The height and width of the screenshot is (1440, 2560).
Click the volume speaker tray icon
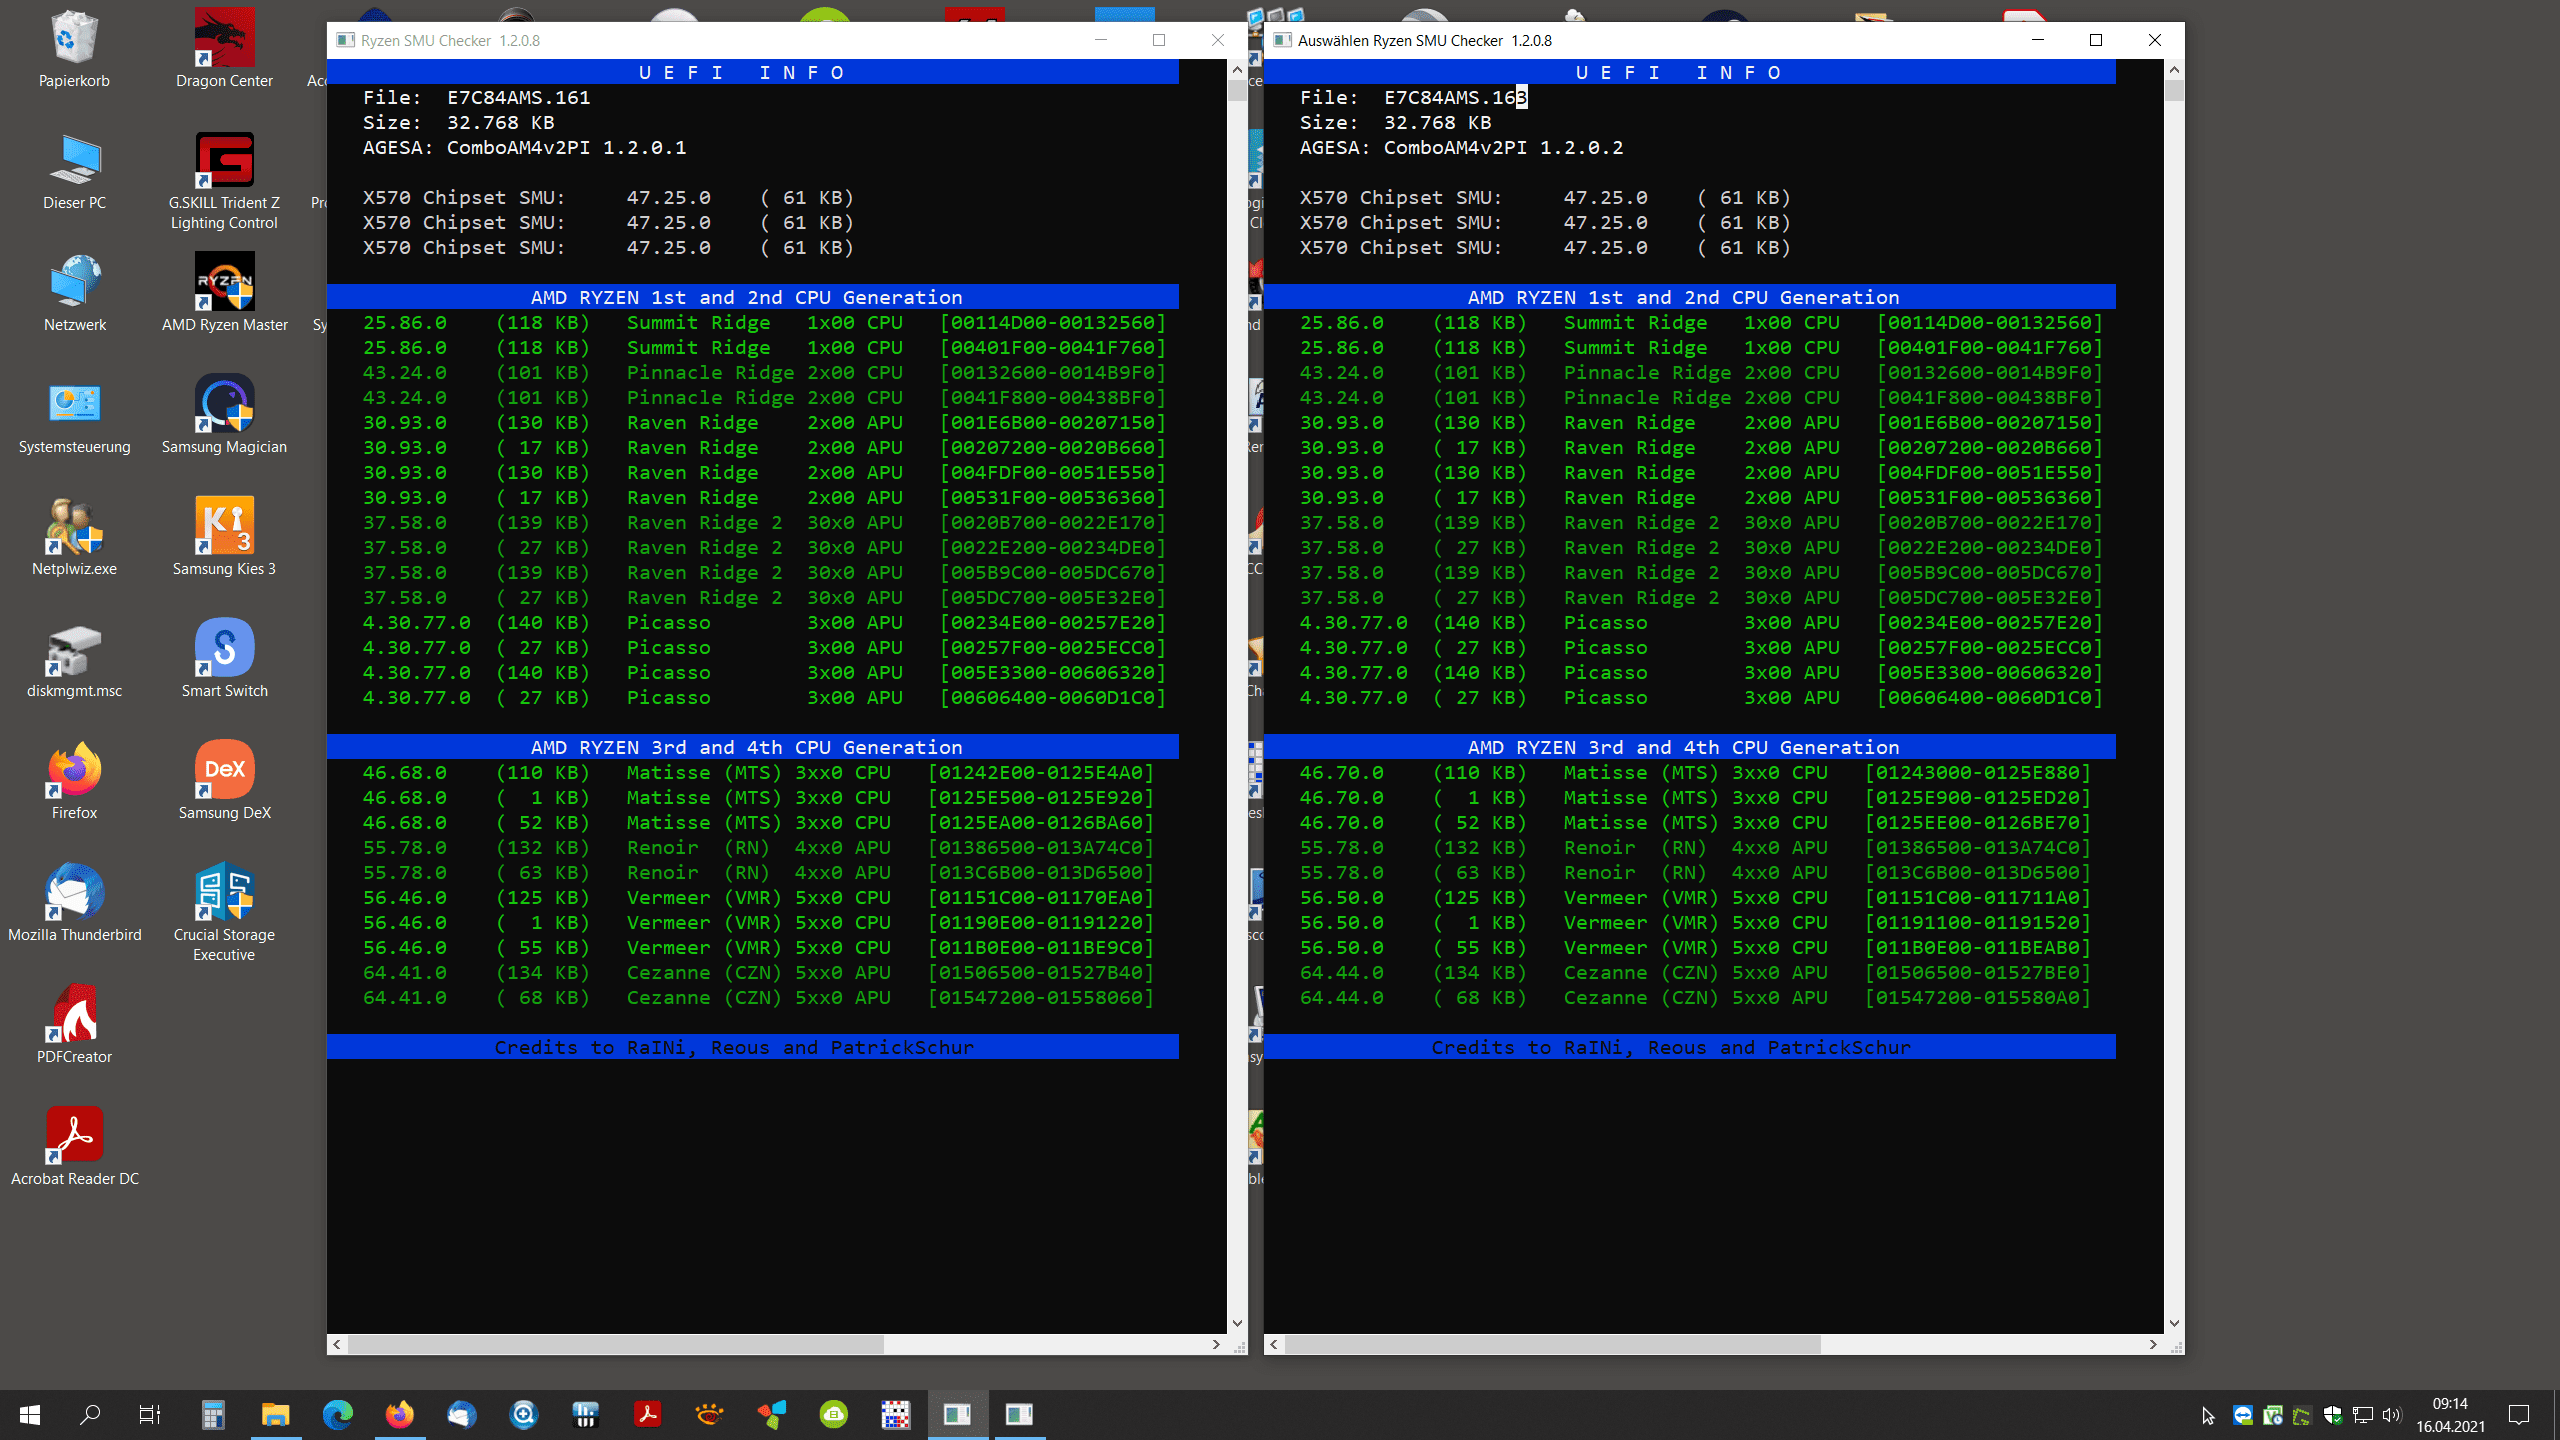click(x=2392, y=1415)
